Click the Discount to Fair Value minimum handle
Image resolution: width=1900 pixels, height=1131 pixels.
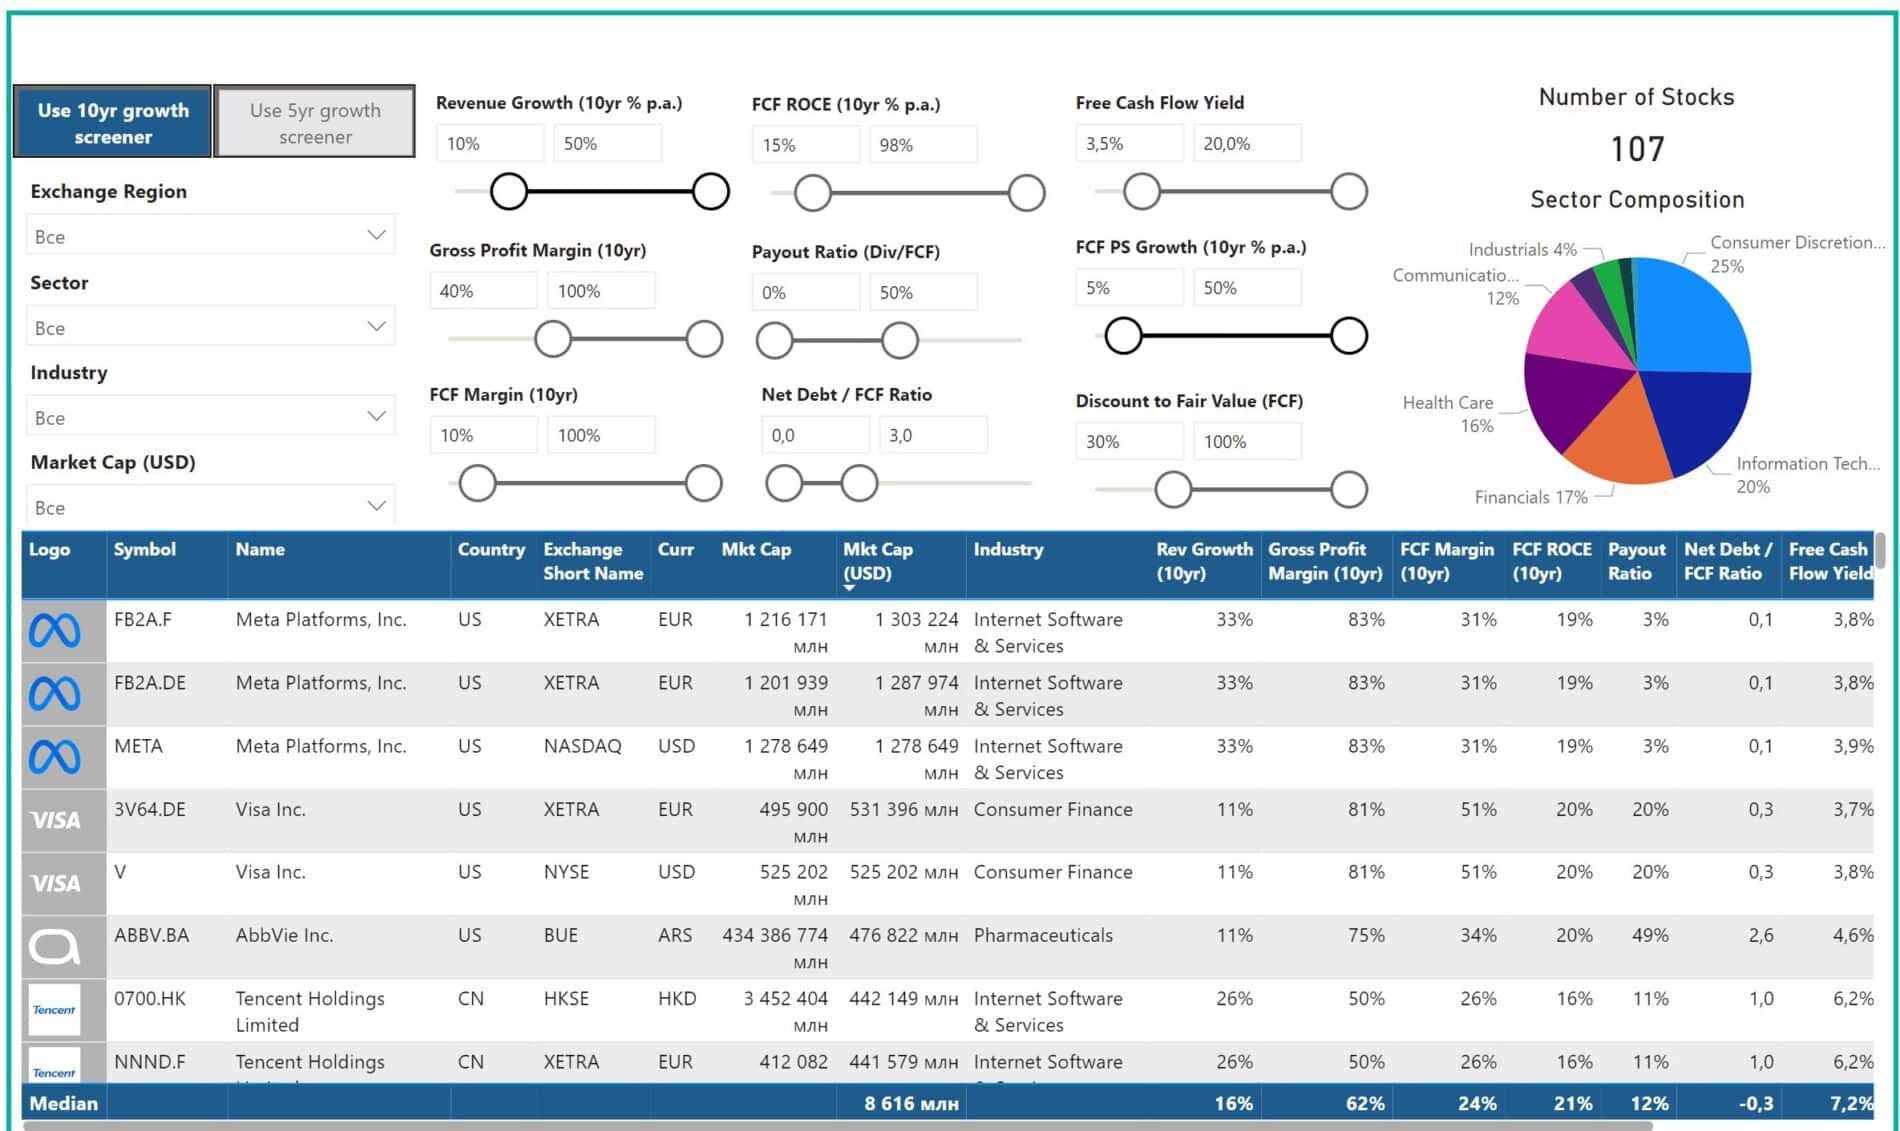pyautogui.click(x=1173, y=490)
